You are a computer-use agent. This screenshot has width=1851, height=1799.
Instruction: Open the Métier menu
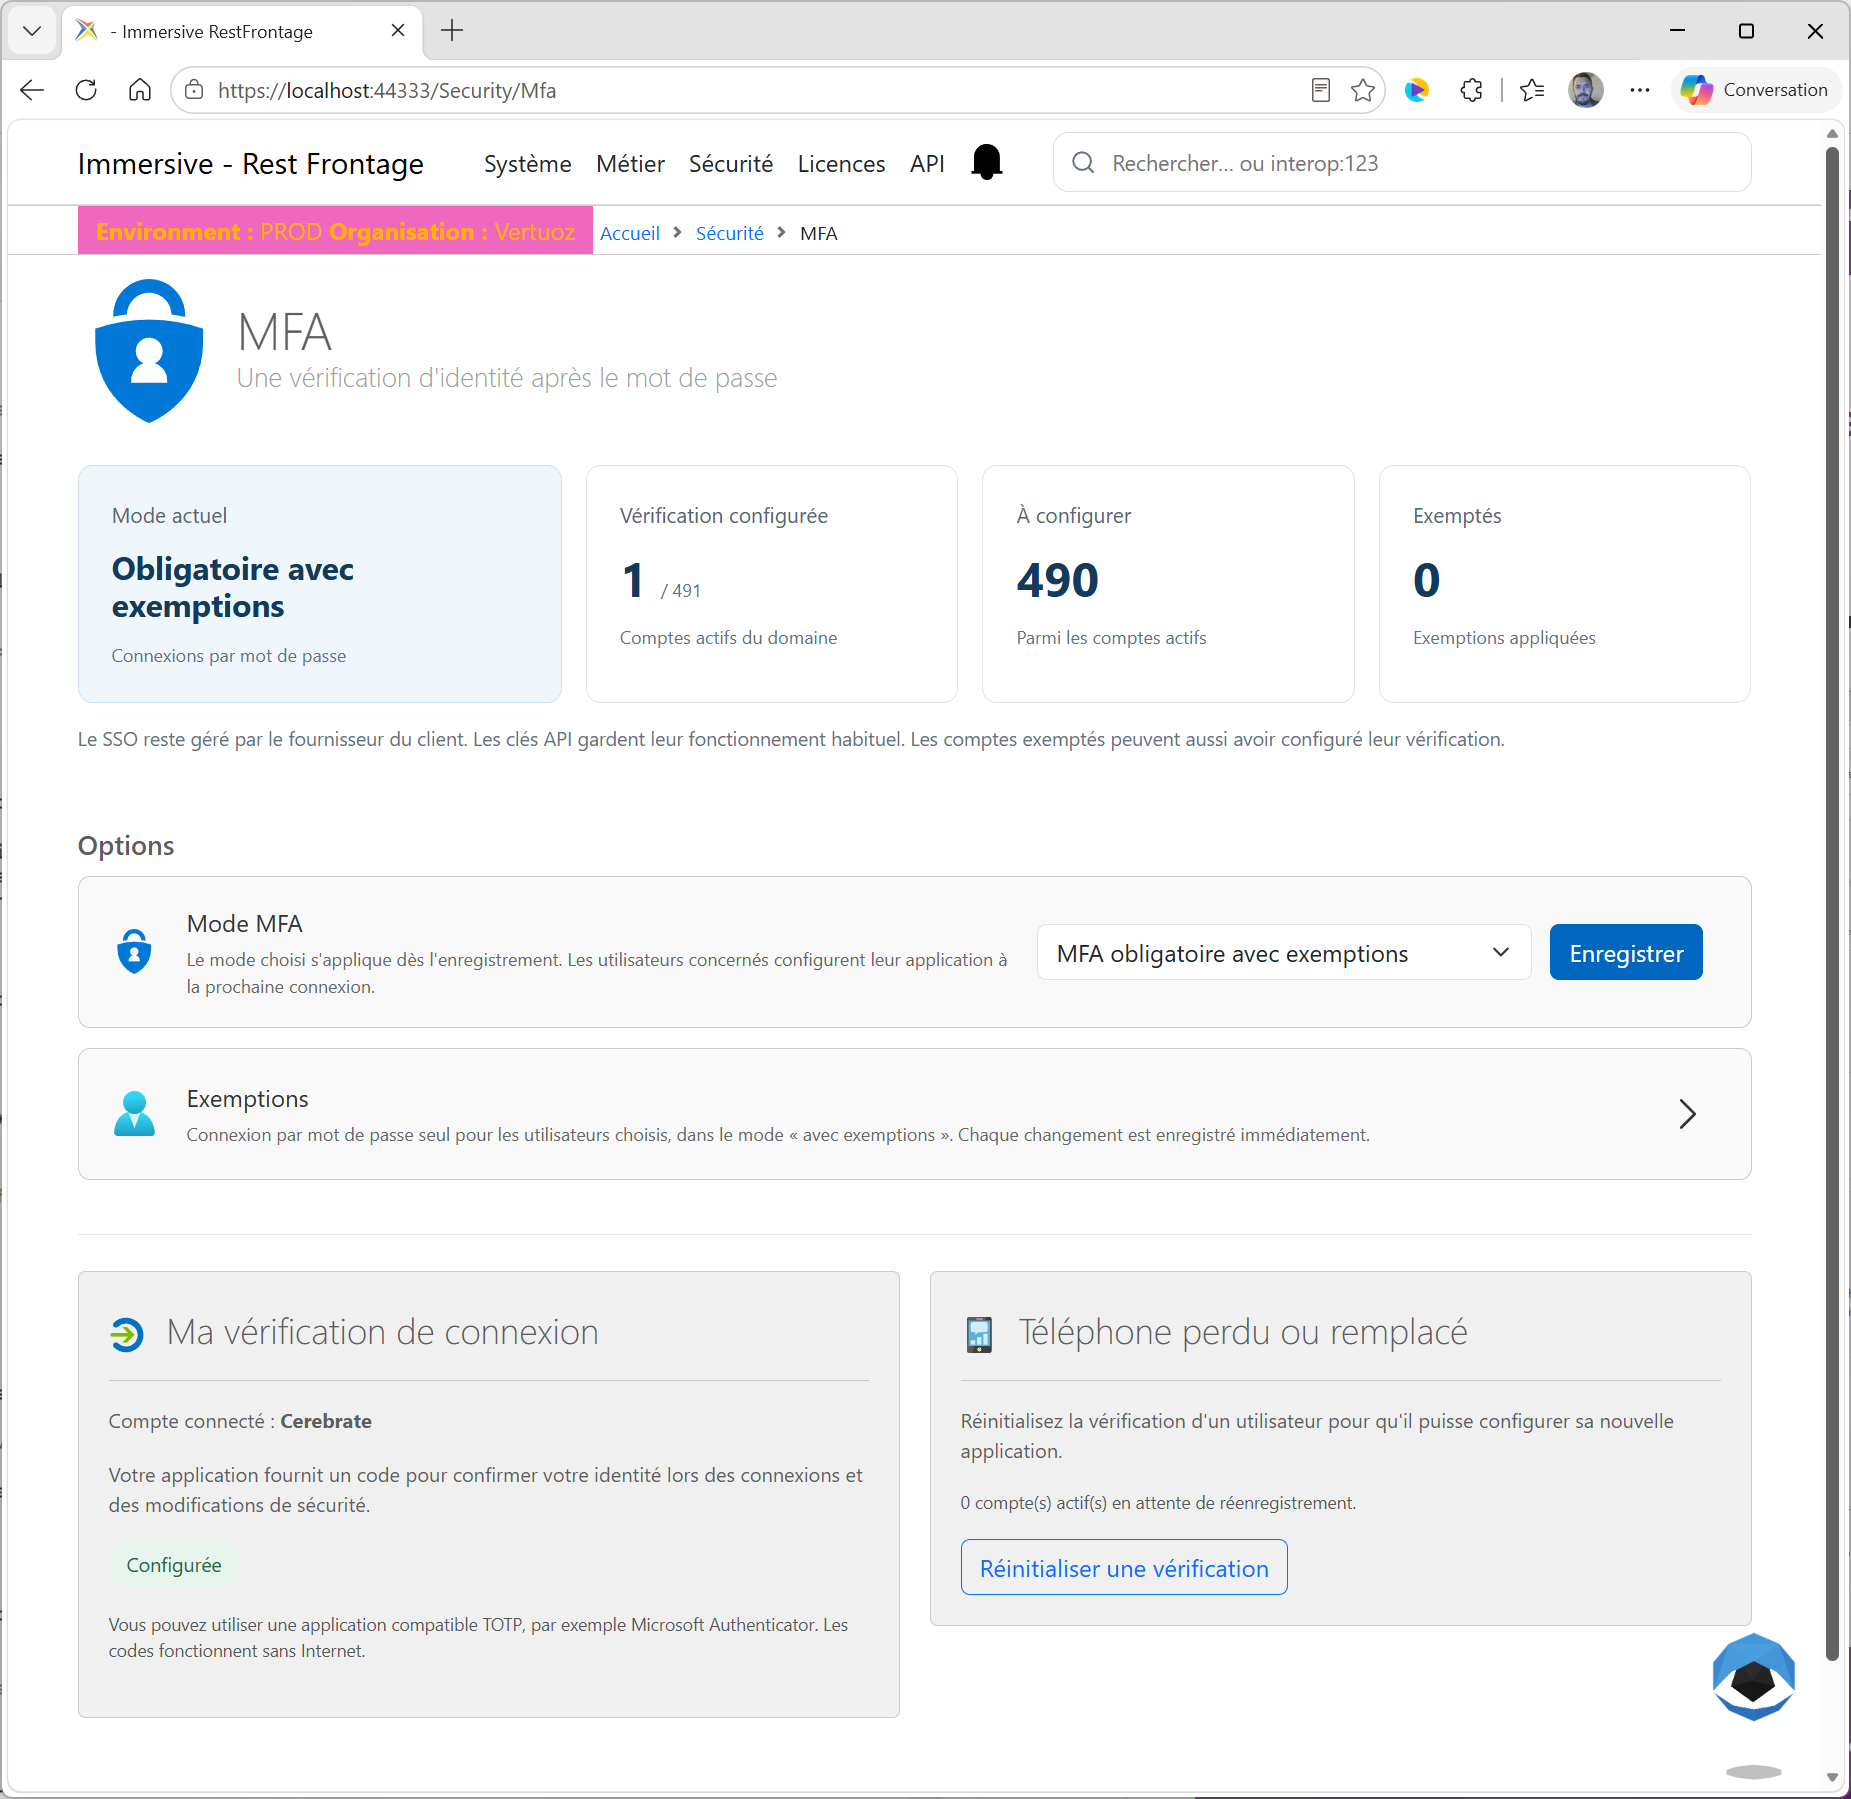(630, 164)
